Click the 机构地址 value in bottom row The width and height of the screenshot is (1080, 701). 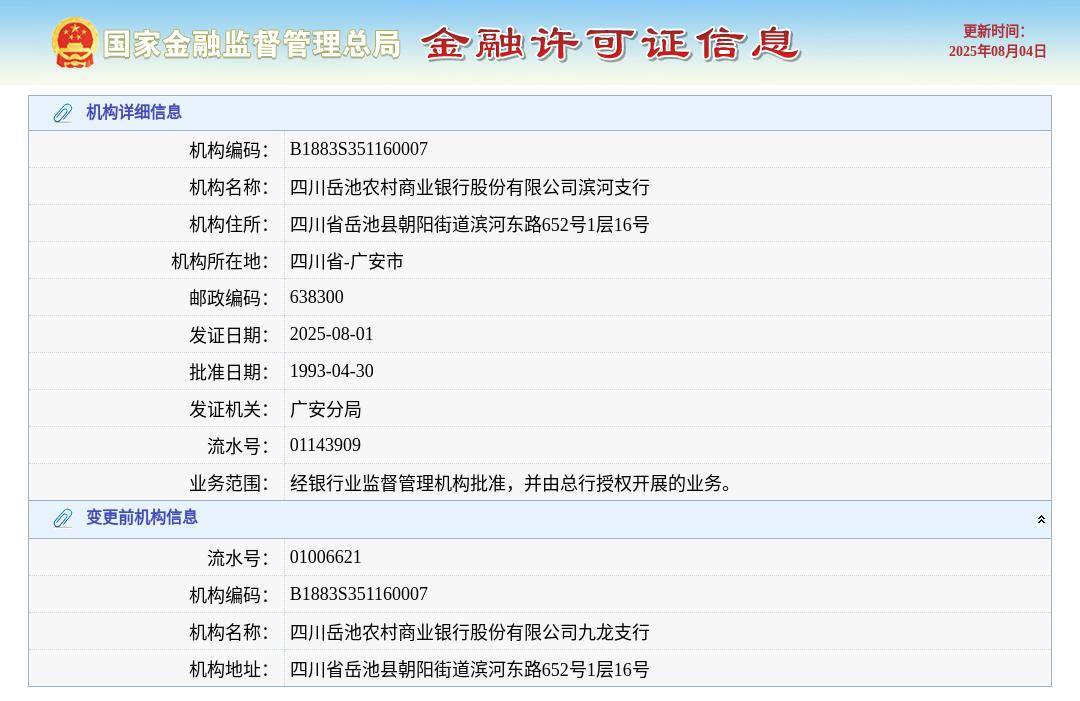click(x=470, y=669)
